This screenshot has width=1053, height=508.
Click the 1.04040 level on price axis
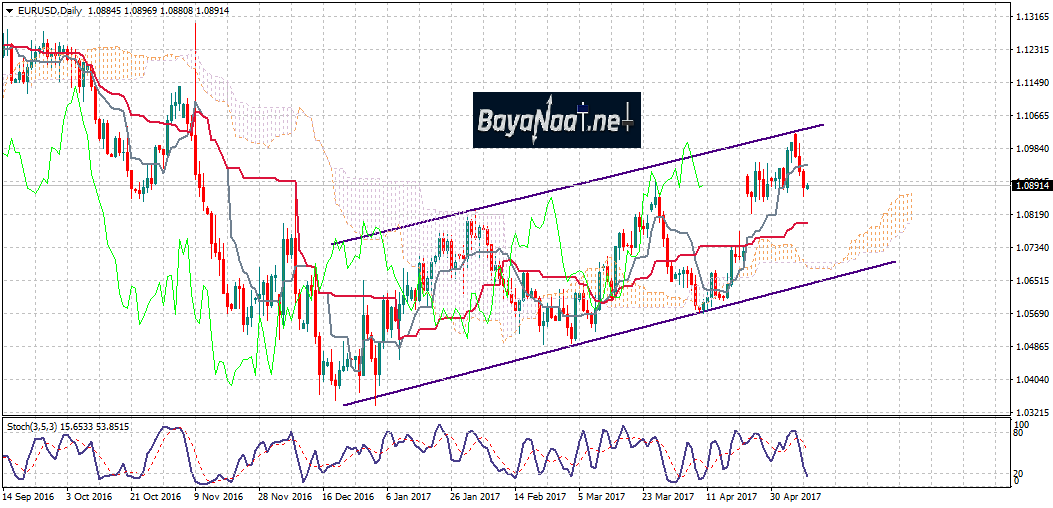point(1029,380)
